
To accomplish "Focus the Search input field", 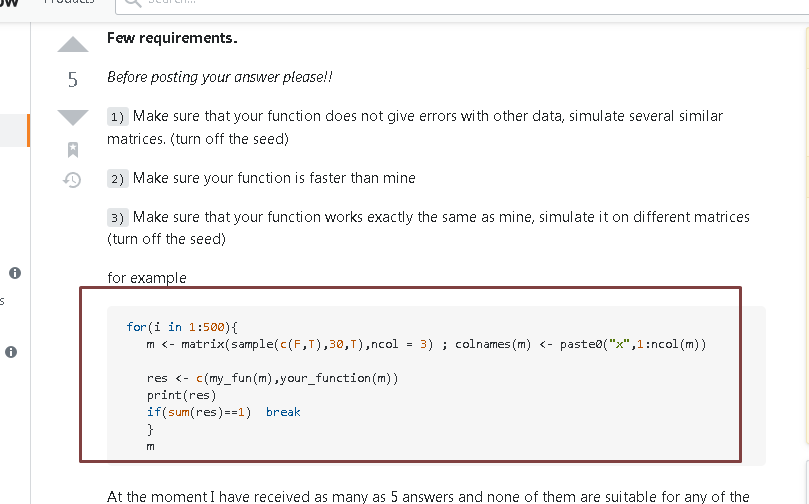I will [x=462, y=4].
